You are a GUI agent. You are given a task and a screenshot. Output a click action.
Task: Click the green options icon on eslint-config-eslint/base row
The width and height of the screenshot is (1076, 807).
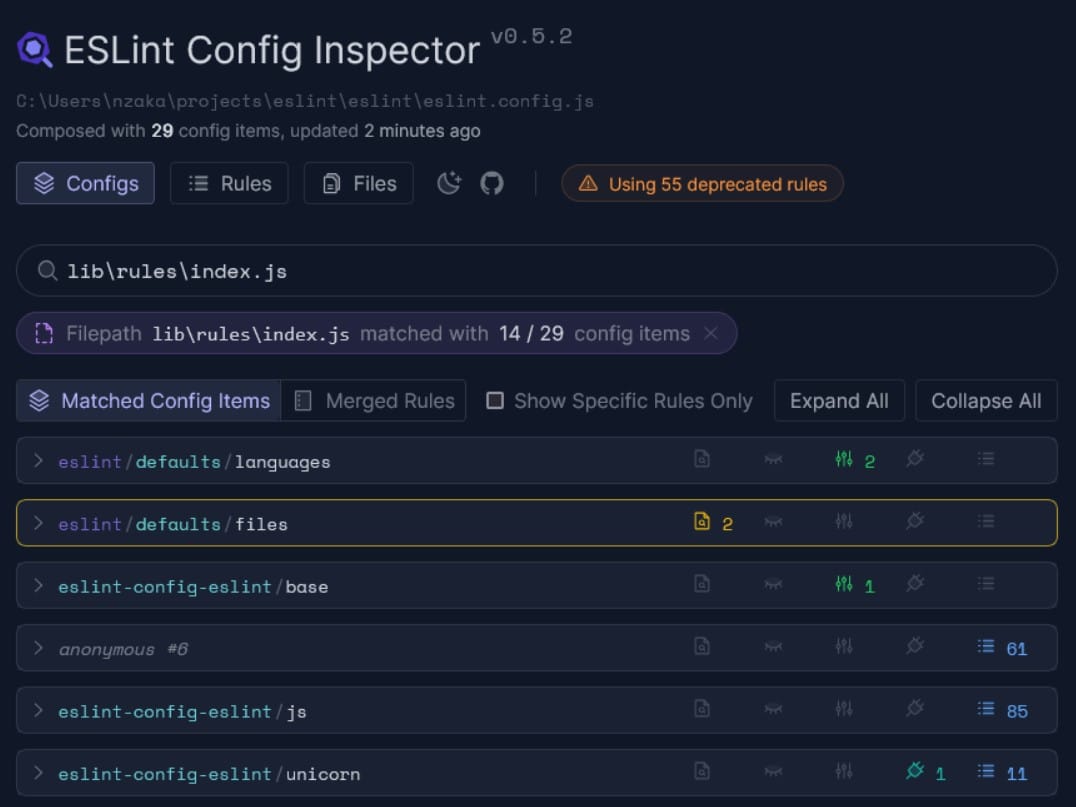pyautogui.click(x=844, y=584)
